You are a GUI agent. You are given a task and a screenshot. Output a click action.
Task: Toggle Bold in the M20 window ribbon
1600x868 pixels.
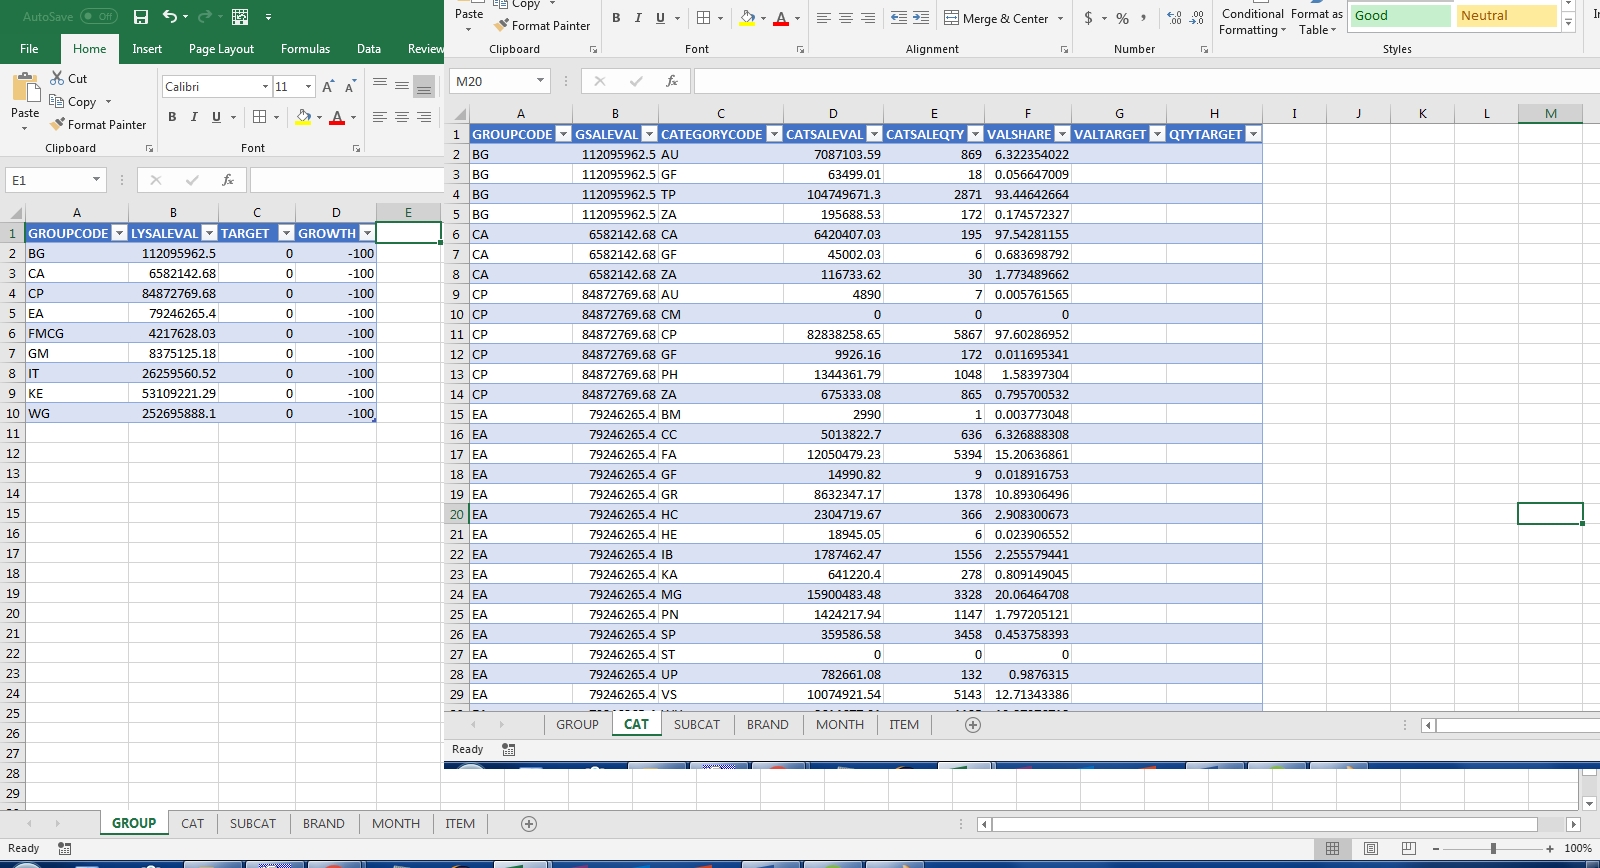(x=616, y=18)
